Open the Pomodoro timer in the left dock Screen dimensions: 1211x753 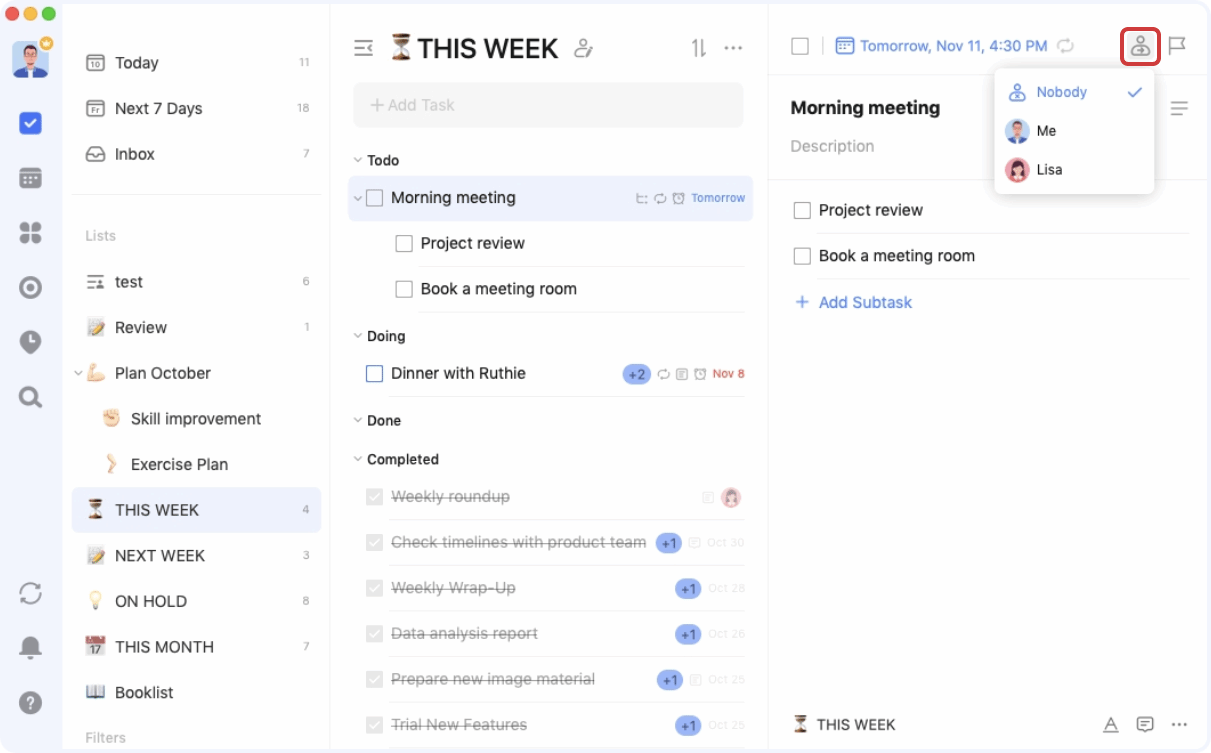(x=30, y=342)
